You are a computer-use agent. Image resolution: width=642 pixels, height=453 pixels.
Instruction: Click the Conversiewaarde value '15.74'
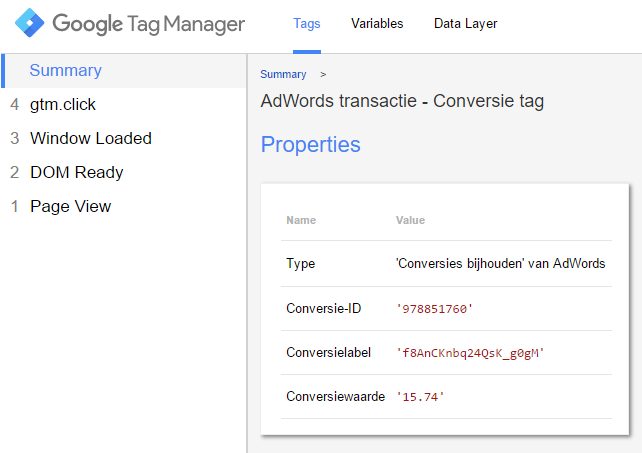click(421, 397)
